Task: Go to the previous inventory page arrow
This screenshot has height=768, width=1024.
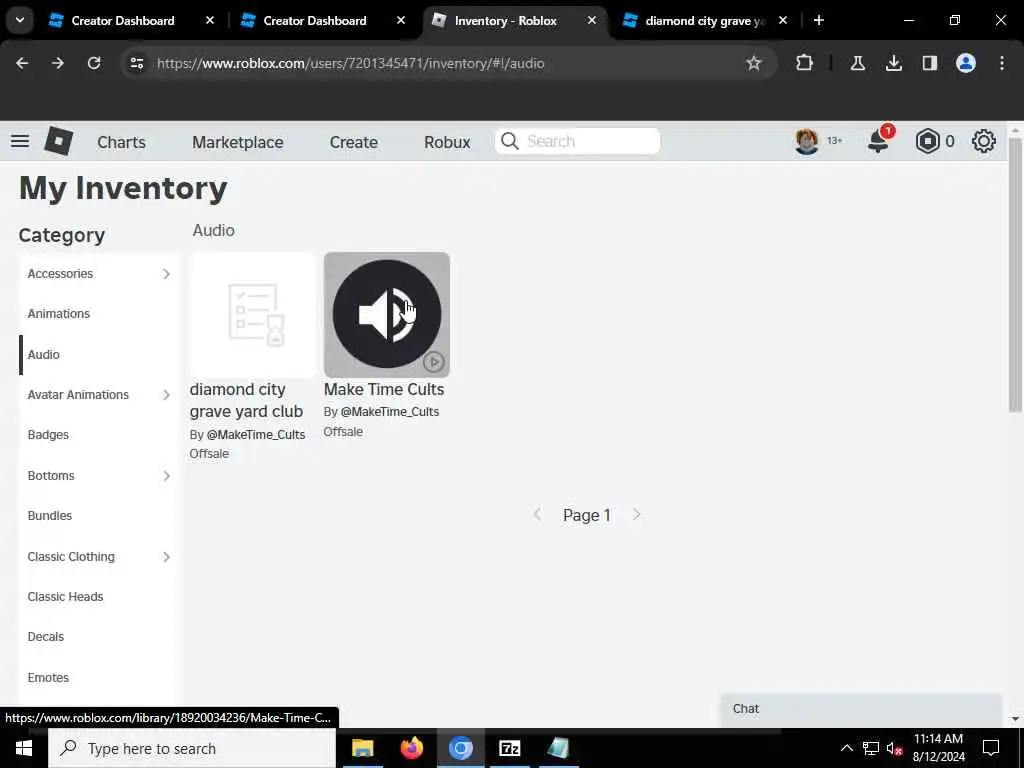Action: tap(537, 515)
